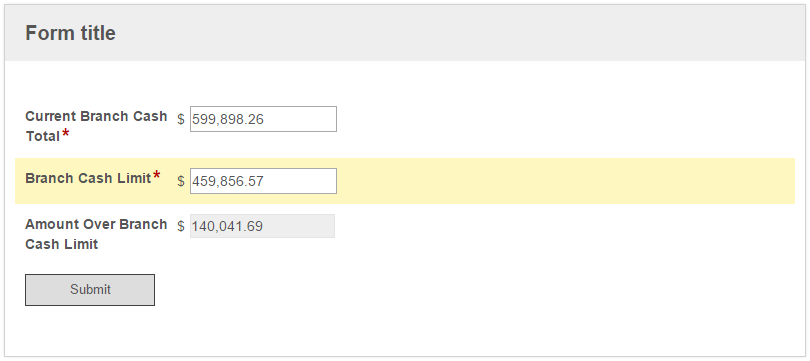This screenshot has height=361, width=810.
Task: Click on the 140,041.69 calculated value
Action: click(227, 226)
